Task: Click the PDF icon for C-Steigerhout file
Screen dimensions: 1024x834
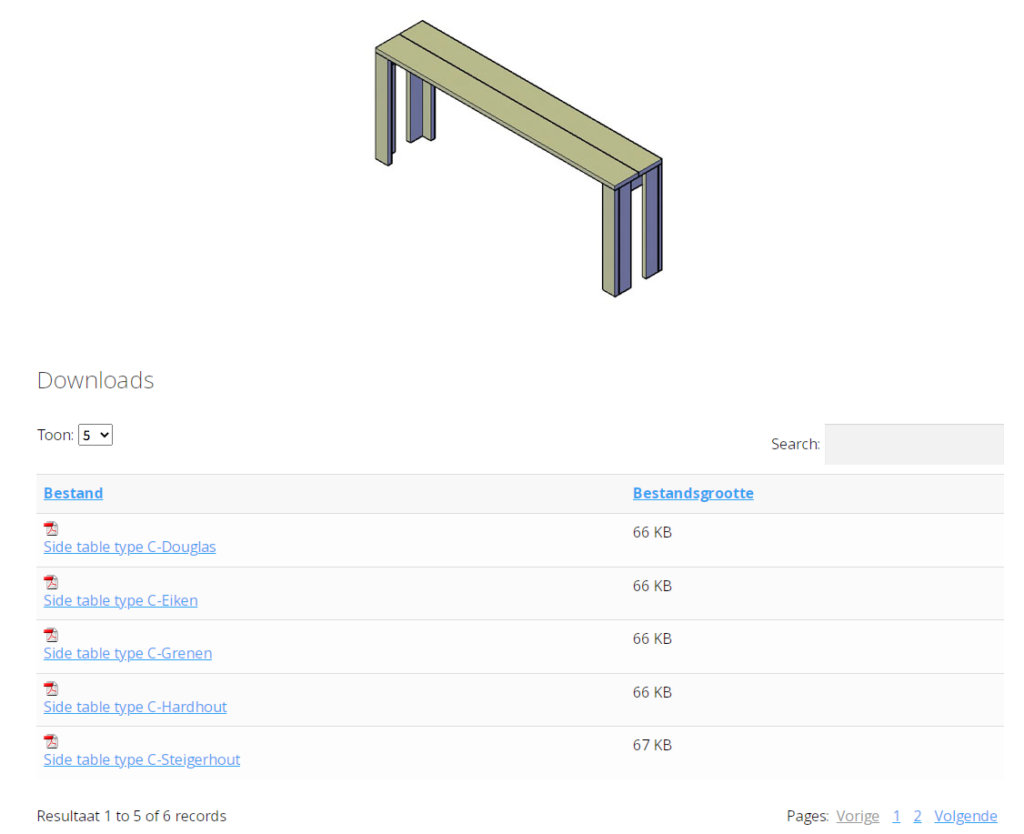Action: coord(51,742)
